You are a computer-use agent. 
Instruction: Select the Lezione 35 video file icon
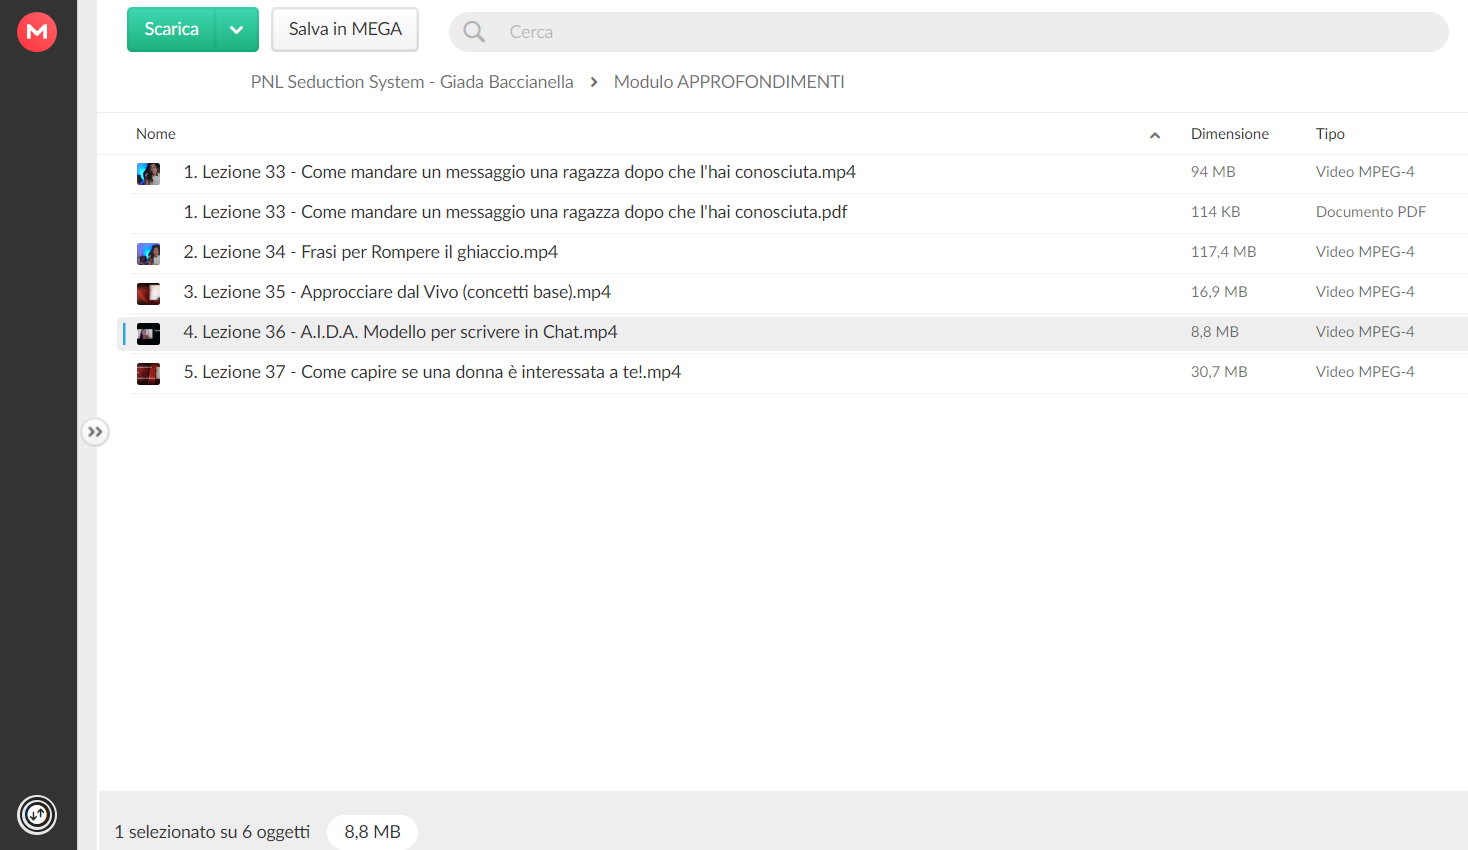148,293
